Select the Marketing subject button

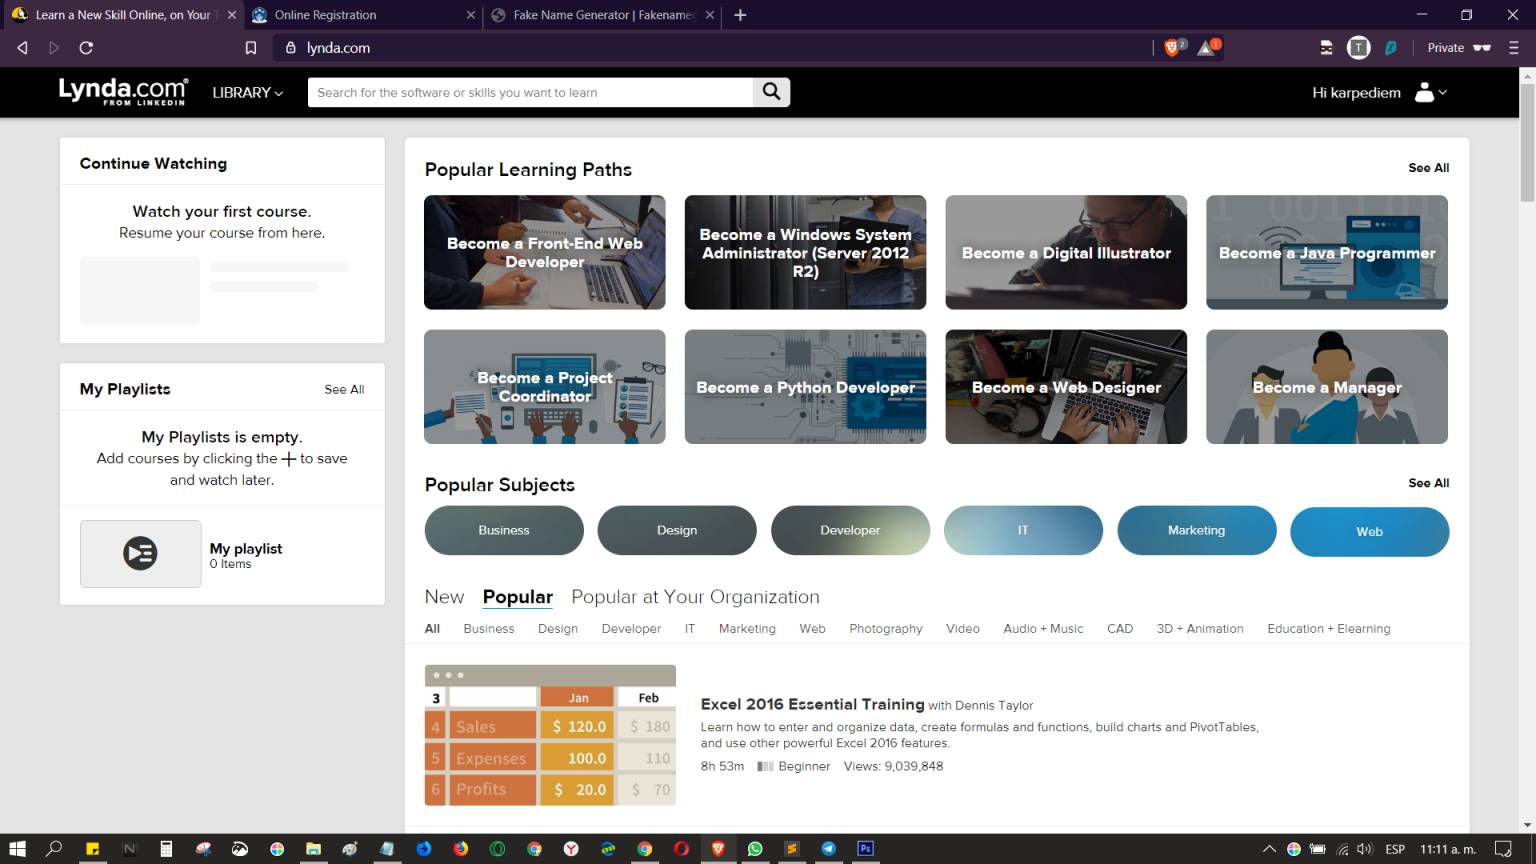[x=1196, y=530]
